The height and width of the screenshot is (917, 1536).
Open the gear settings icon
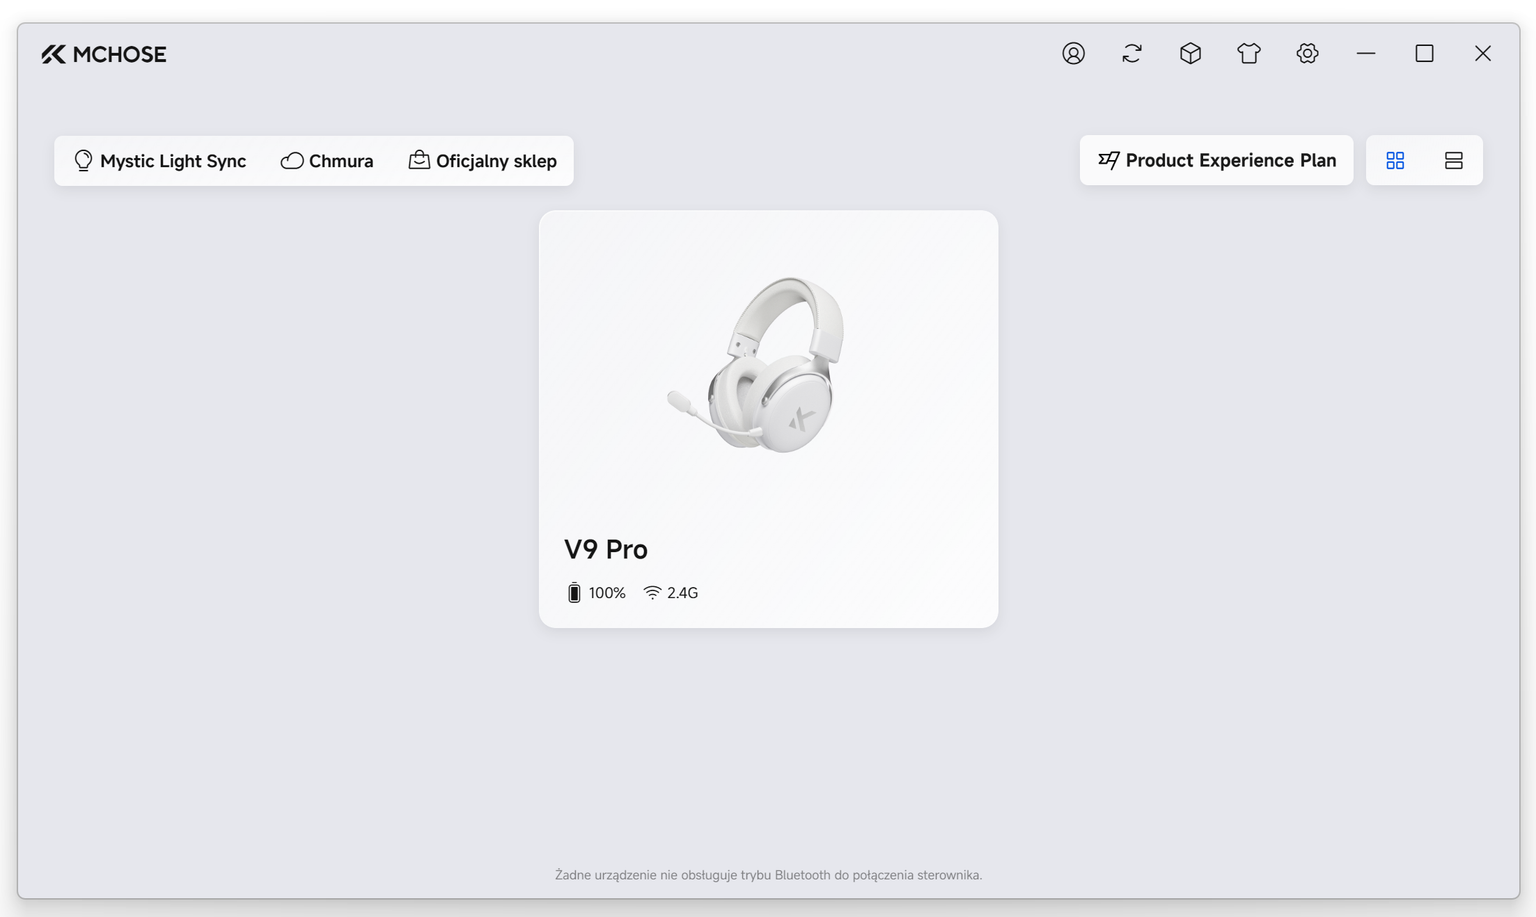[x=1307, y=54]
